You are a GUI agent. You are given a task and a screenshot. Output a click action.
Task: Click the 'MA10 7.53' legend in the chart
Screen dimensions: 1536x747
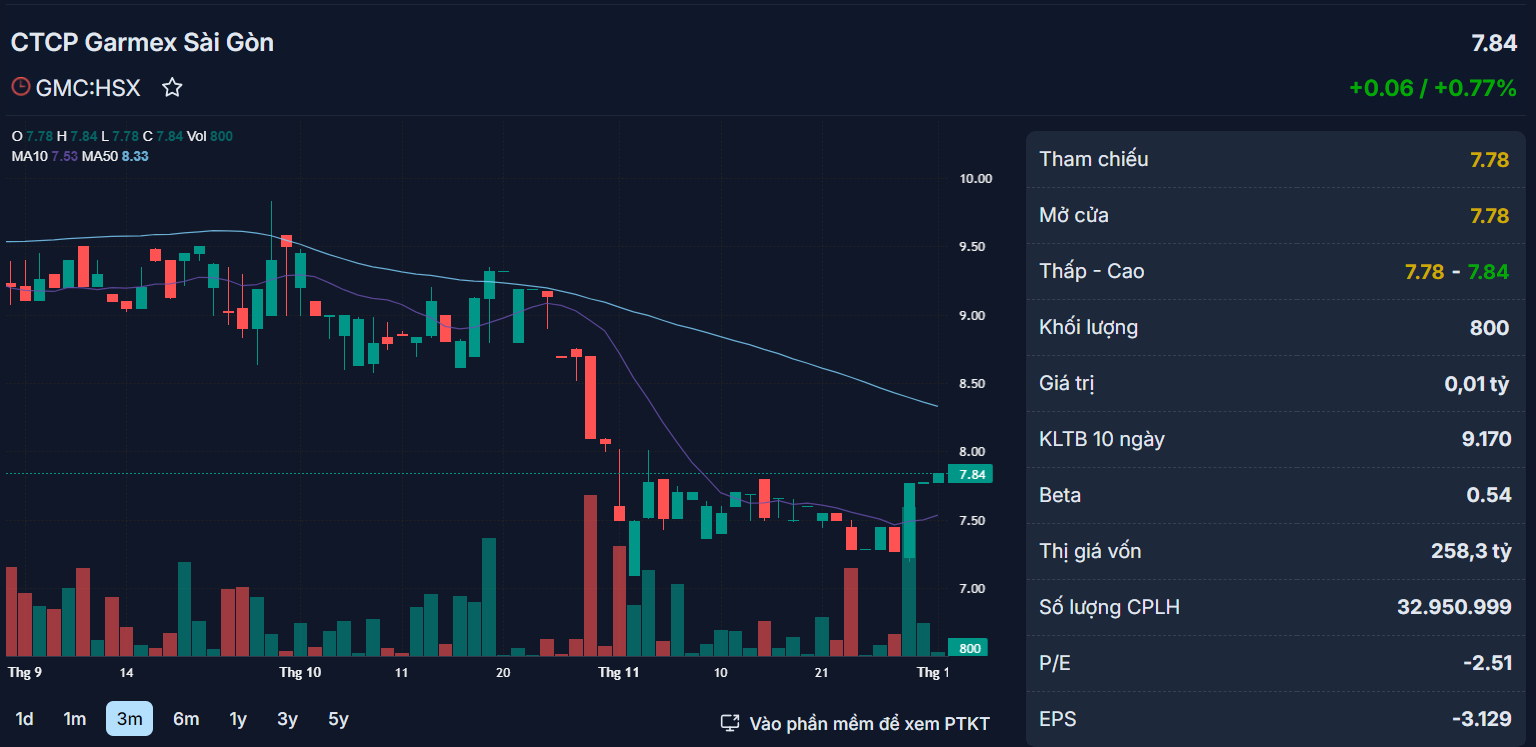point(45,156)
